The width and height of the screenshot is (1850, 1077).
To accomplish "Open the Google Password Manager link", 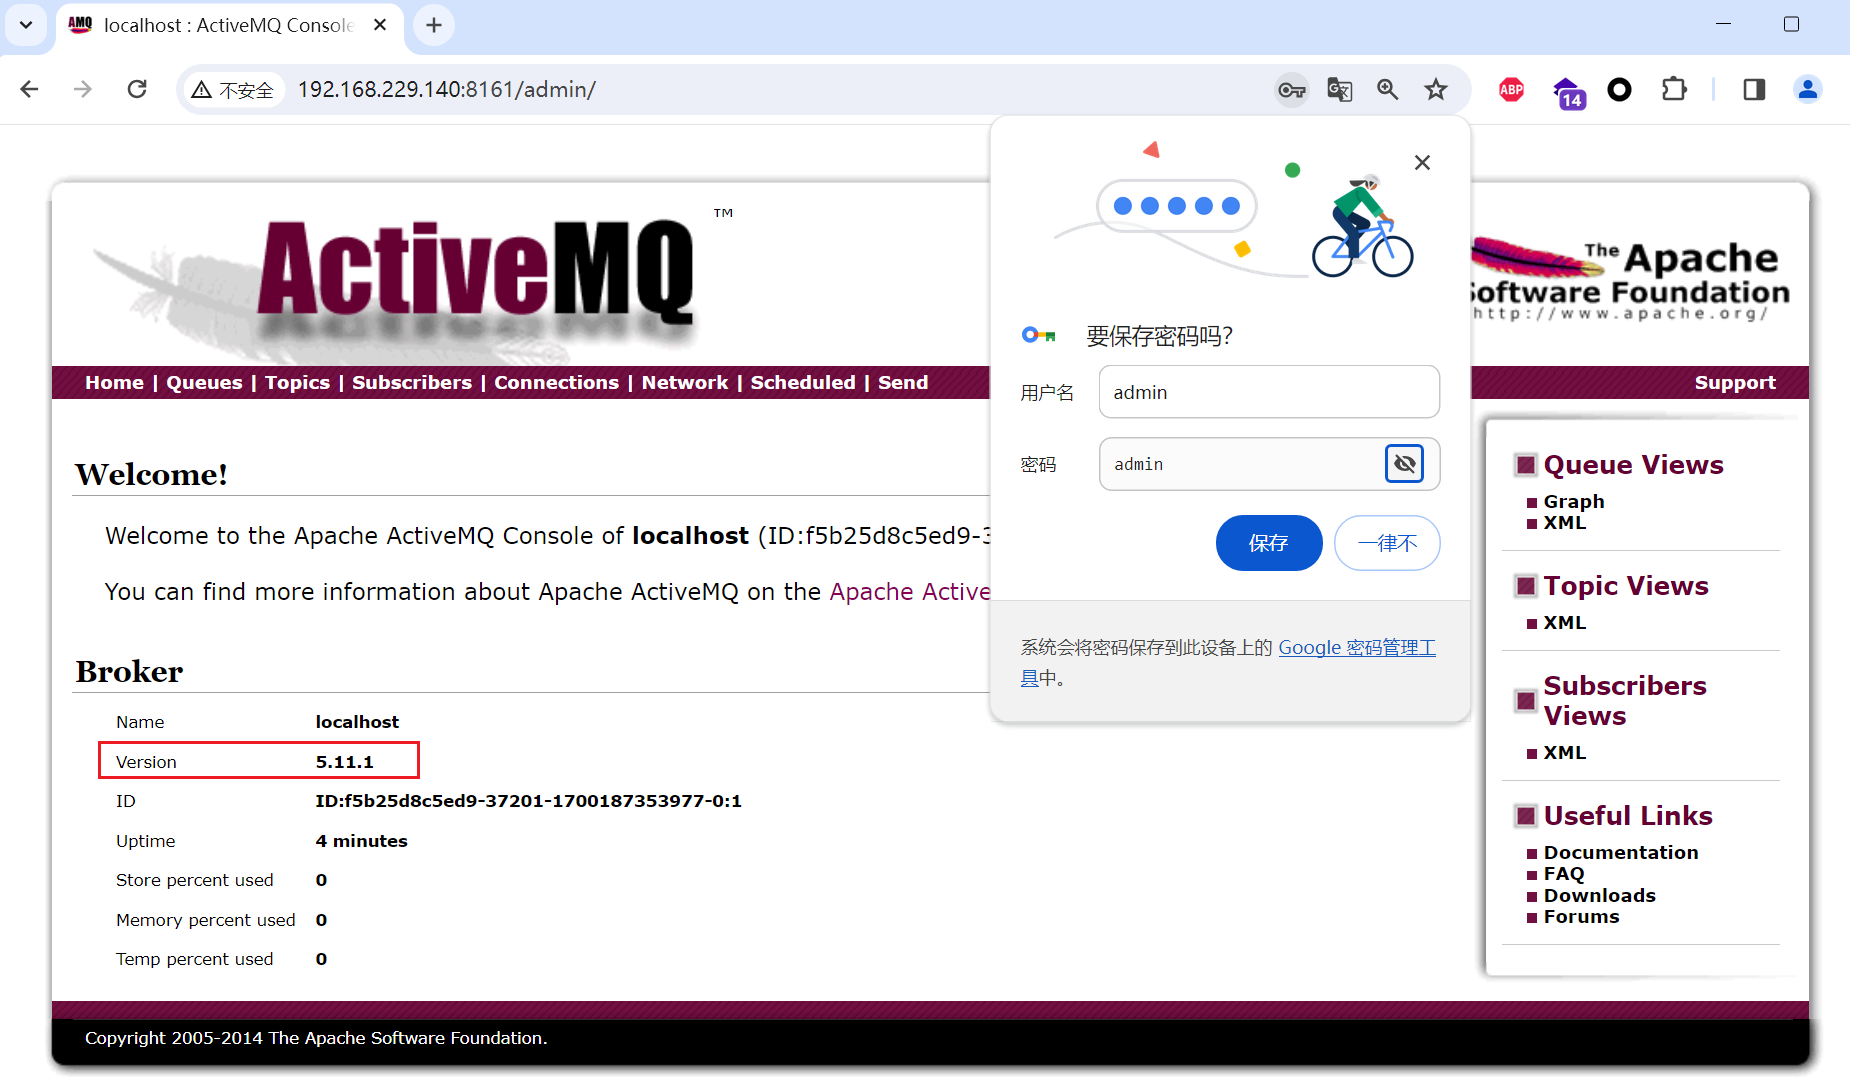I will (x=1356, y=648).
